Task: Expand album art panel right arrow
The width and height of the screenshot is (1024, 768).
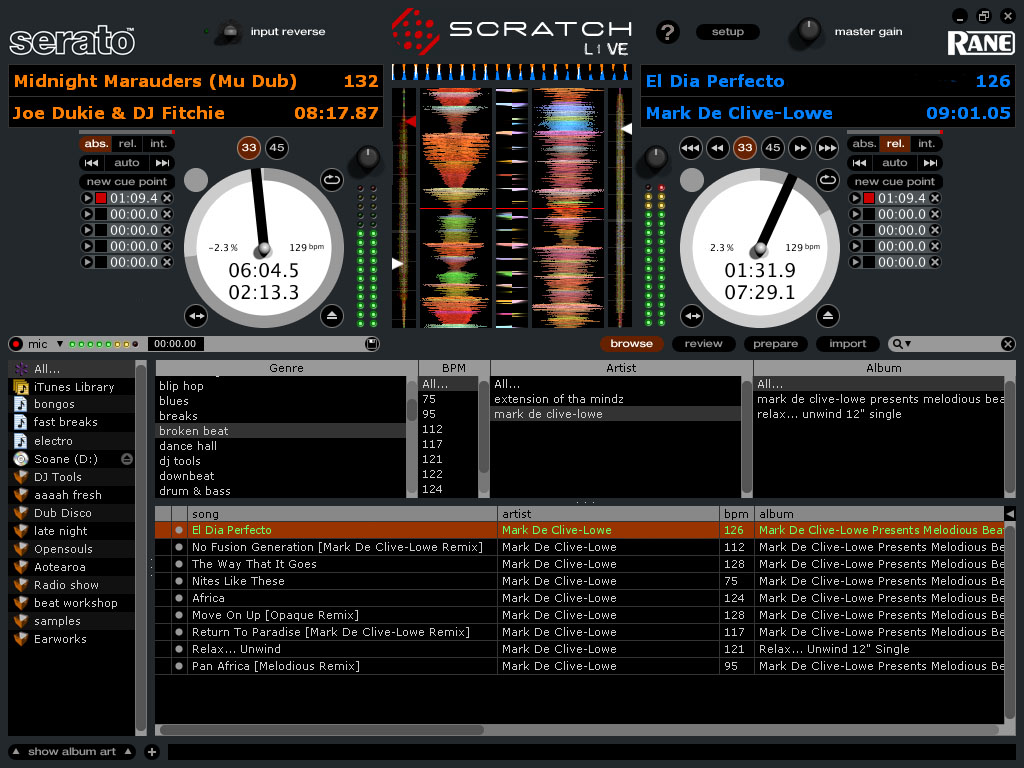Action: click(x=128, y=752)
